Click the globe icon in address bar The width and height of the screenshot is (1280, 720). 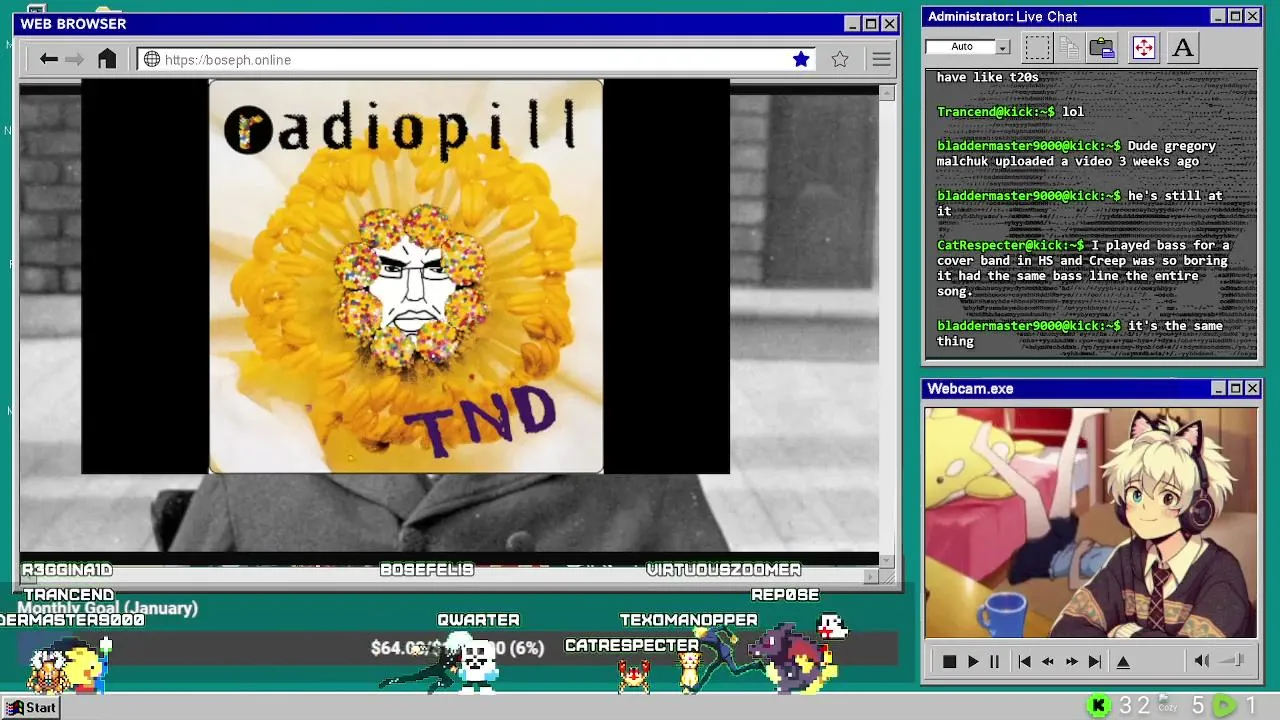coord(152,59)
